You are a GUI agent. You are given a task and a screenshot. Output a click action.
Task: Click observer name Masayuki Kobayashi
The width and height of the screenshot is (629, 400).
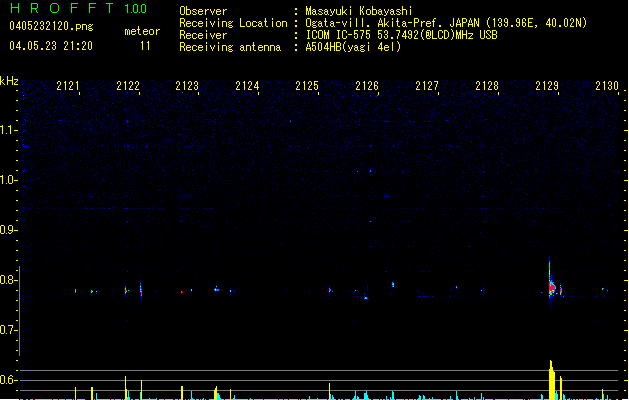coord(359,11)
